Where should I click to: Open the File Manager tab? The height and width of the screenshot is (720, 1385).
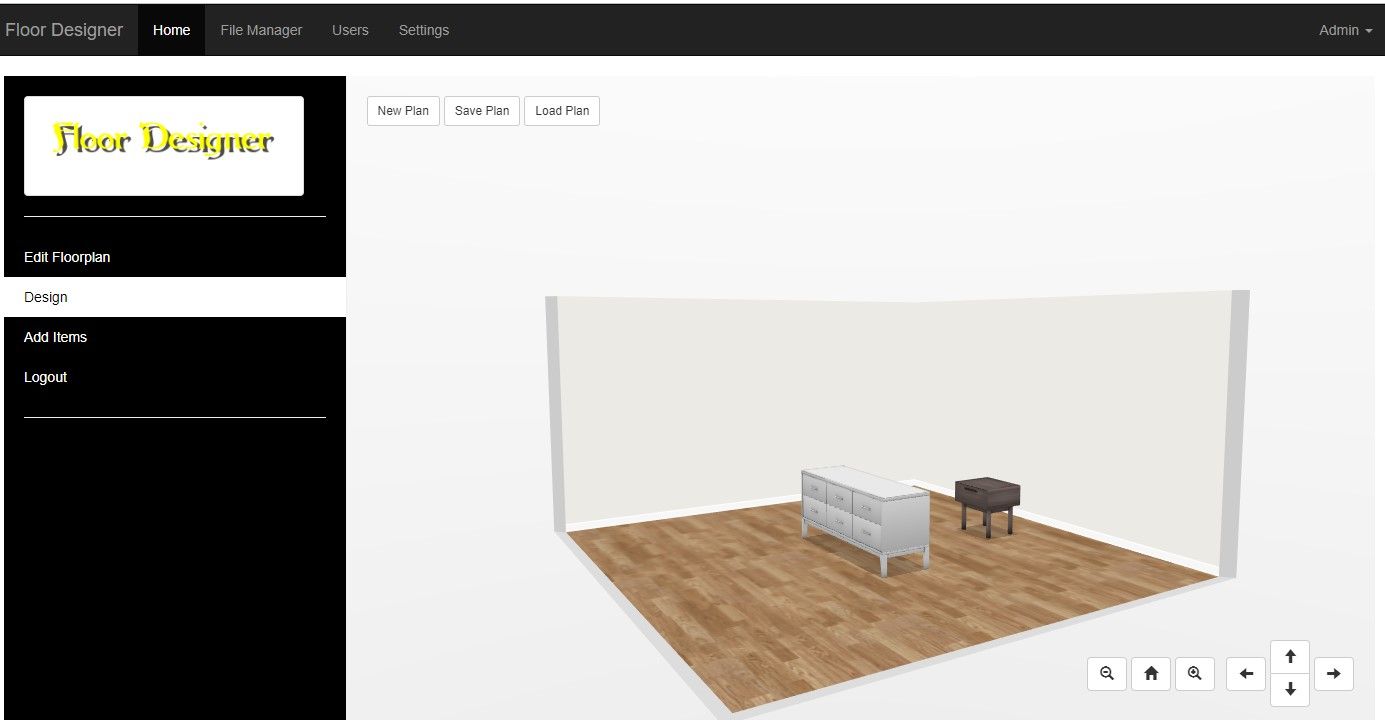(x=261, y=30)
